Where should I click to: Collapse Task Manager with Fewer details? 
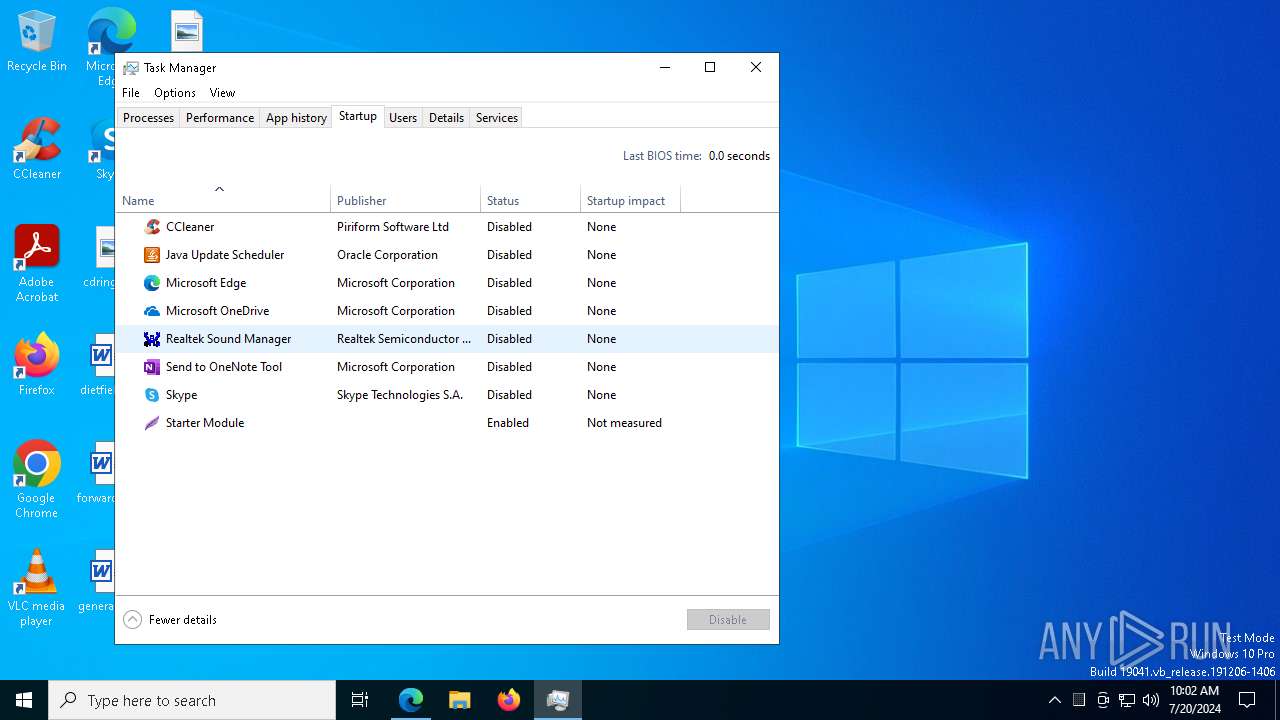click(170, 620)
